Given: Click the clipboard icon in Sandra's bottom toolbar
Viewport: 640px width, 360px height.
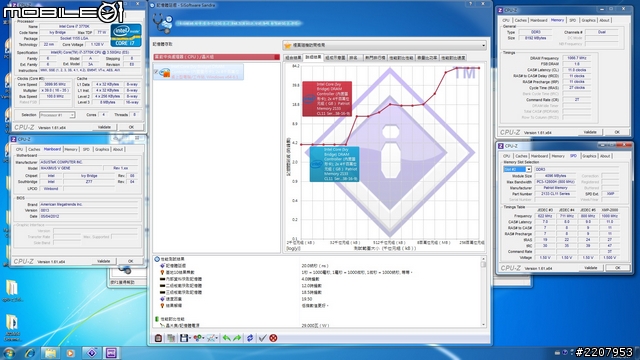Looking at the screenshot, I should (158, 338).
